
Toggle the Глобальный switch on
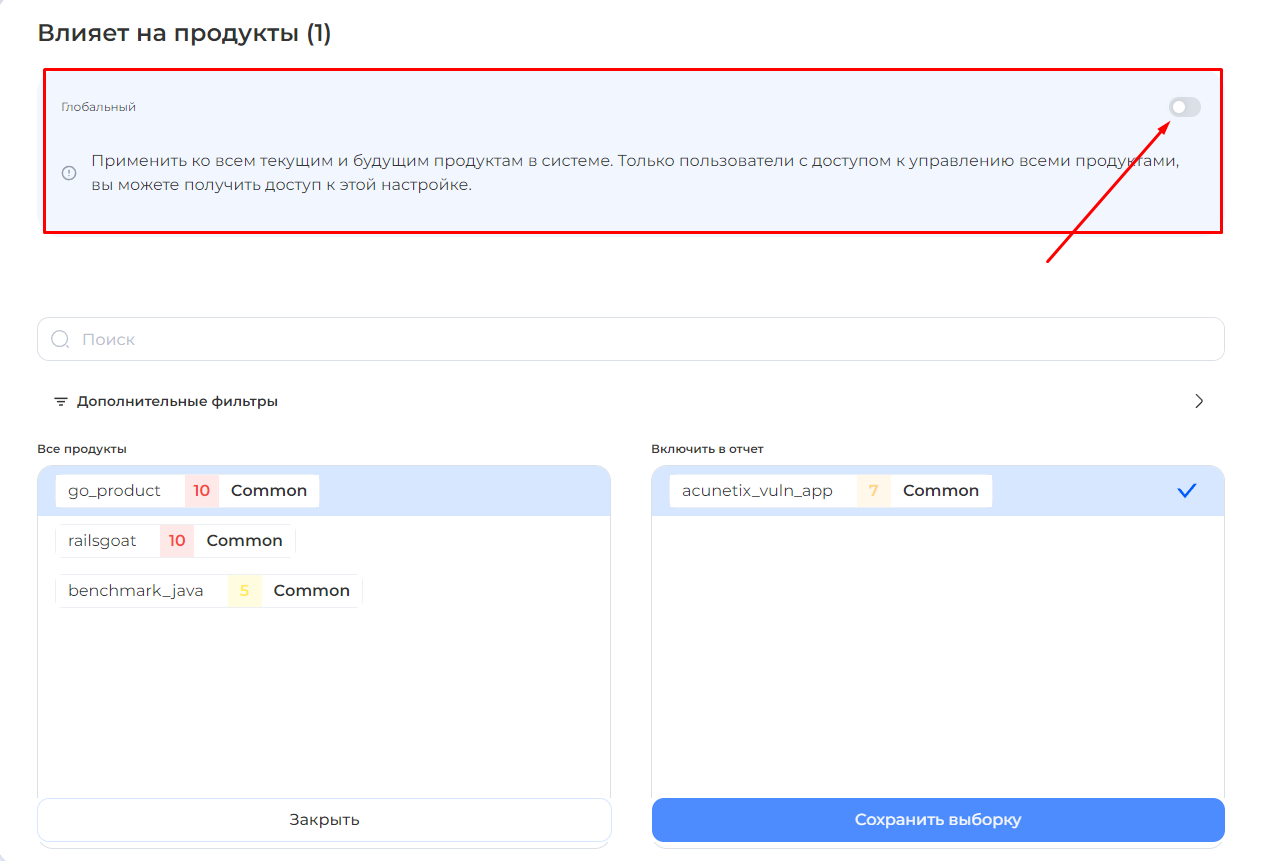1184,107
